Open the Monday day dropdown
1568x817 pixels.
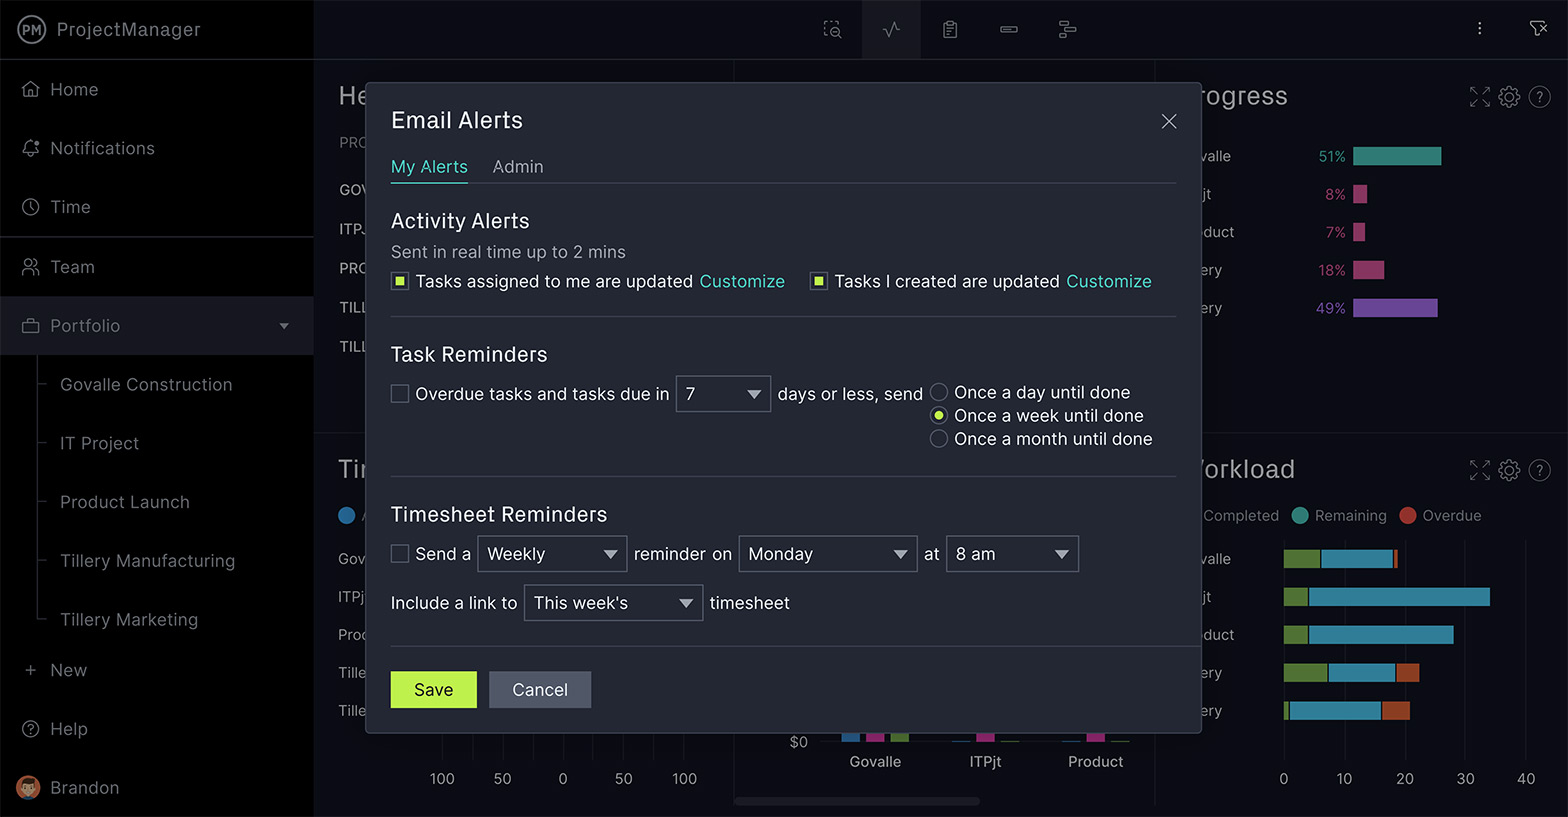click(827, 554)
